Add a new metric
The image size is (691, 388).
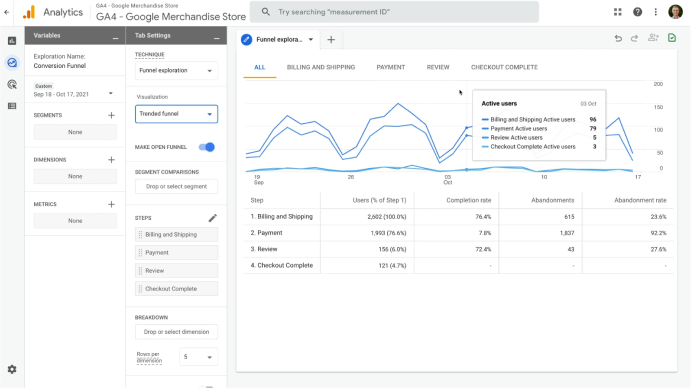111,204
